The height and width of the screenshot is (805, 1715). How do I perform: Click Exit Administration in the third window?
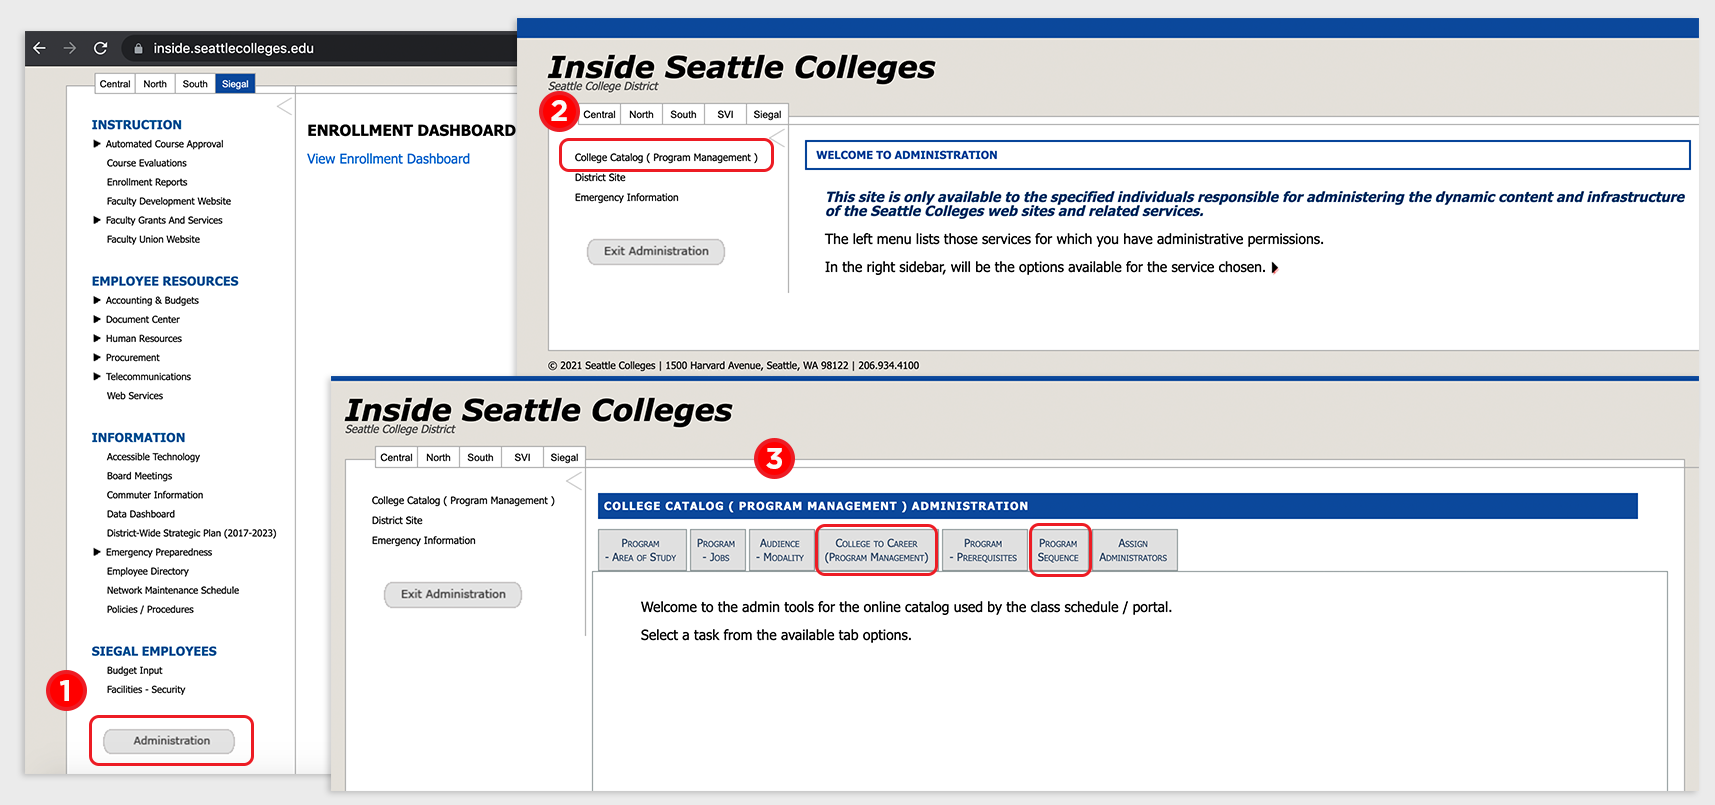pyautogui.click(x=453, y=594)
